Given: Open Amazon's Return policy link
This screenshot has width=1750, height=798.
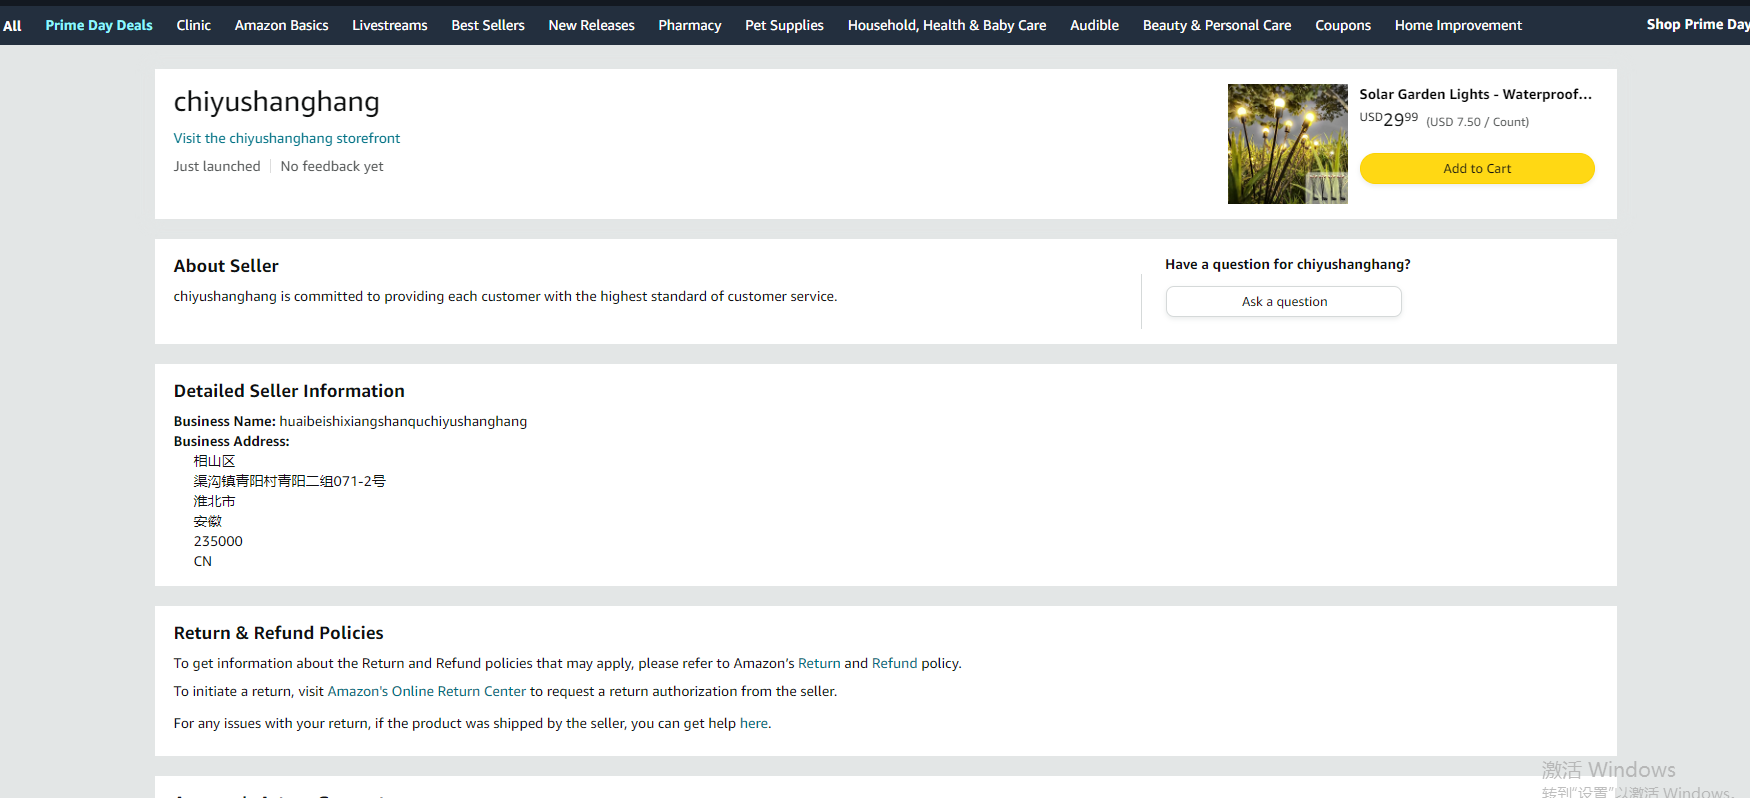Looking at the screenshot, I should click(819, 663).
